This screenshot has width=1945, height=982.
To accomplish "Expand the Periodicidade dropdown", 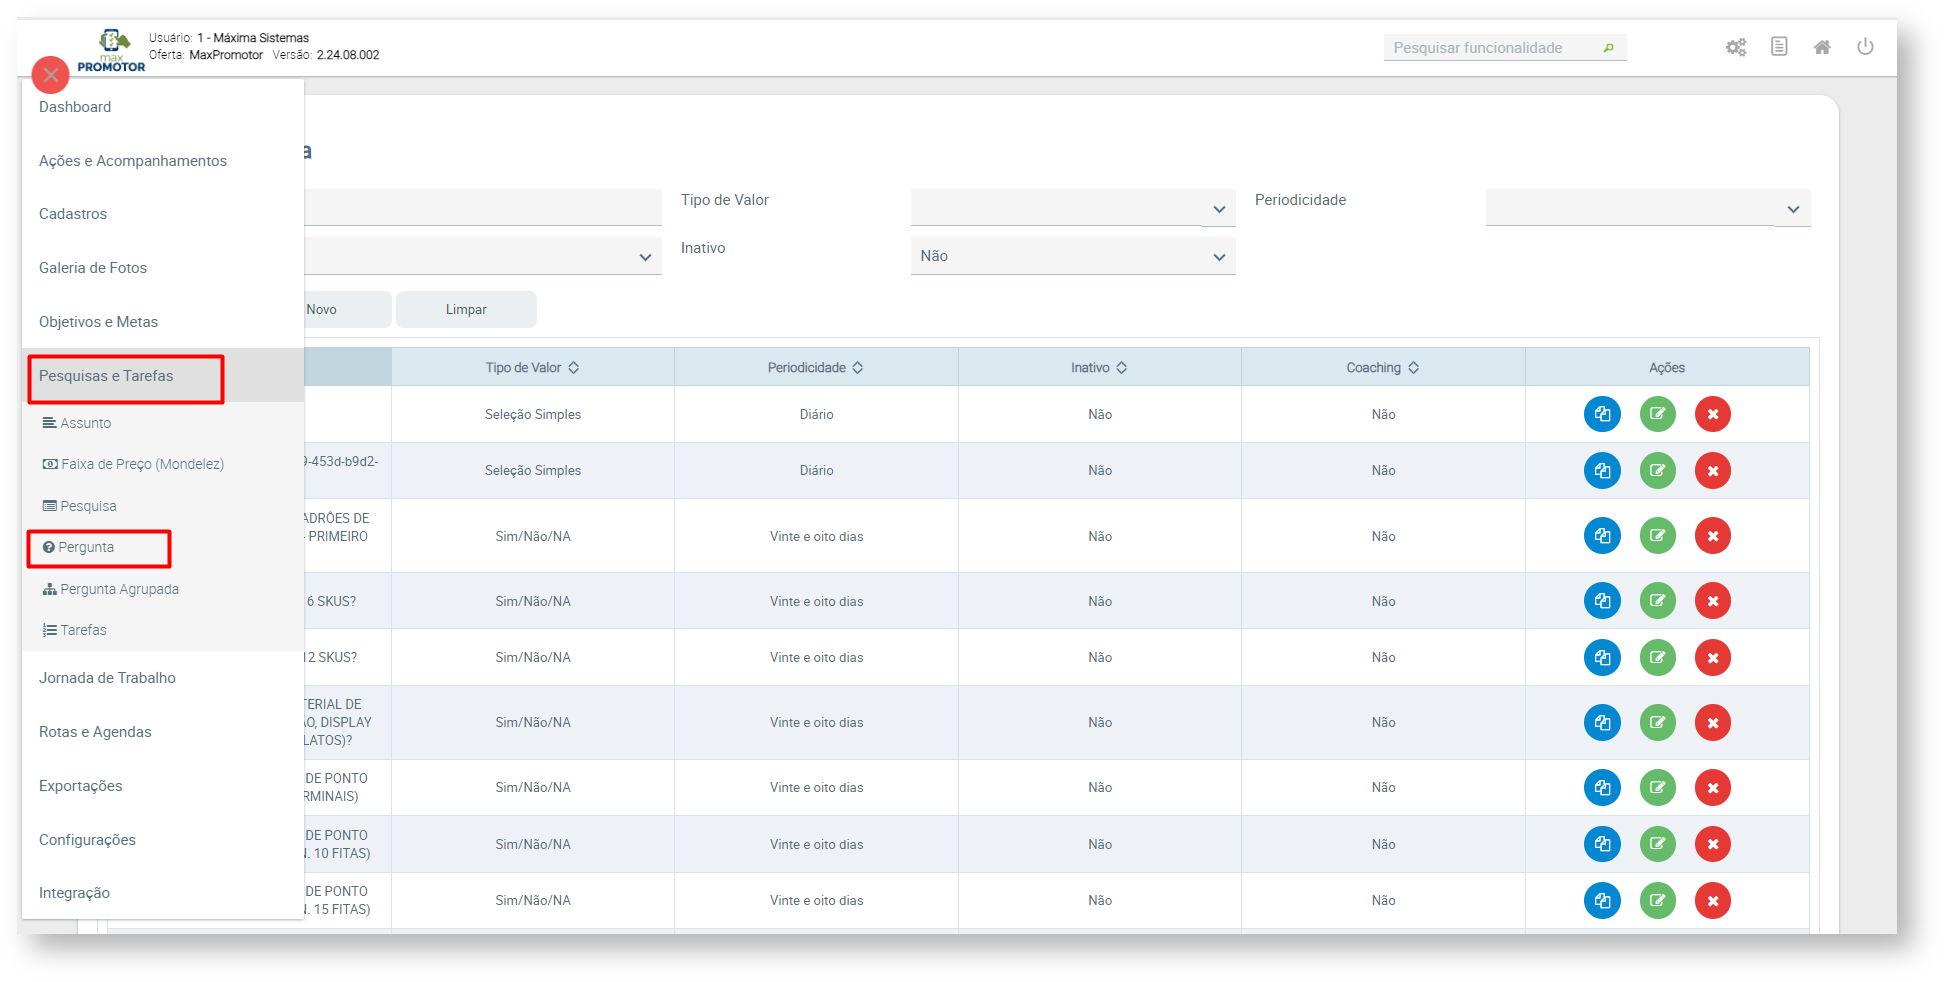I will pyautogui.click(x=1647, y=209).
